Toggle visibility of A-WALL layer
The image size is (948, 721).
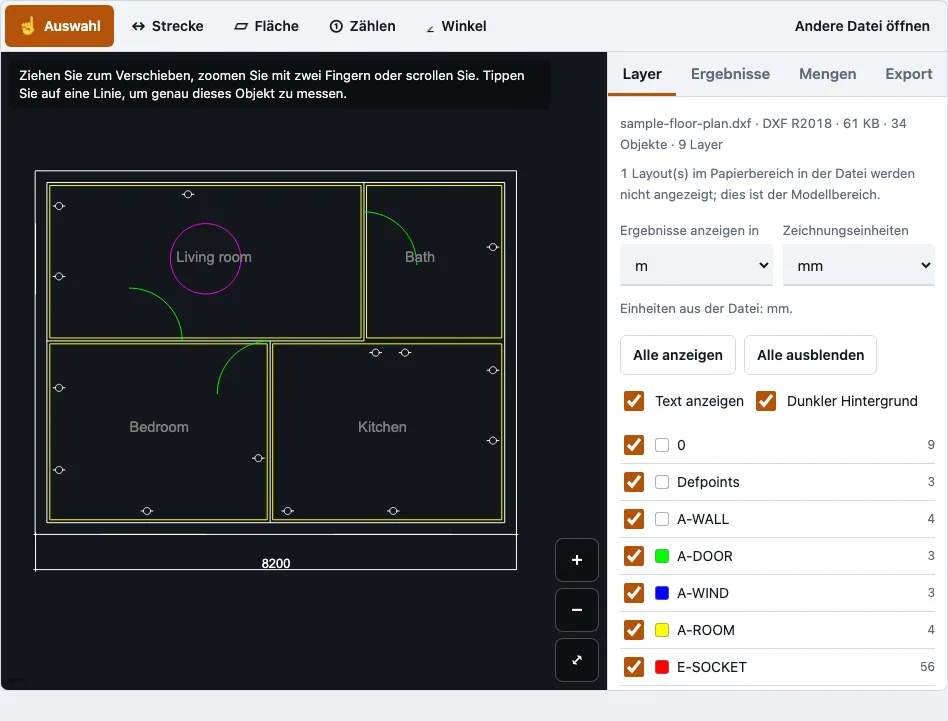point(634,519)
